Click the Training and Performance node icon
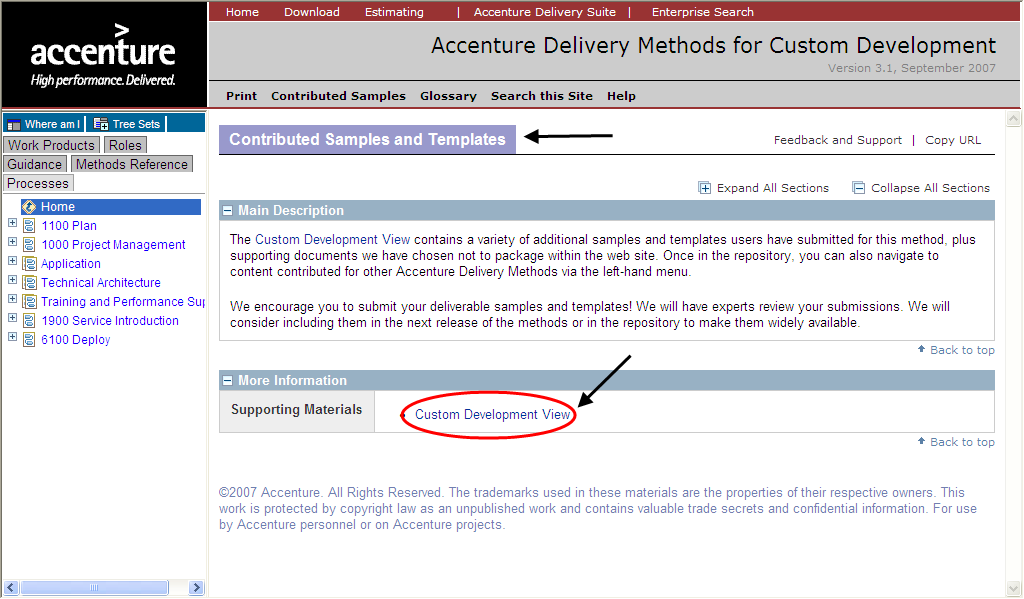This screenshot has height=599, width=1024. (29, 302)
